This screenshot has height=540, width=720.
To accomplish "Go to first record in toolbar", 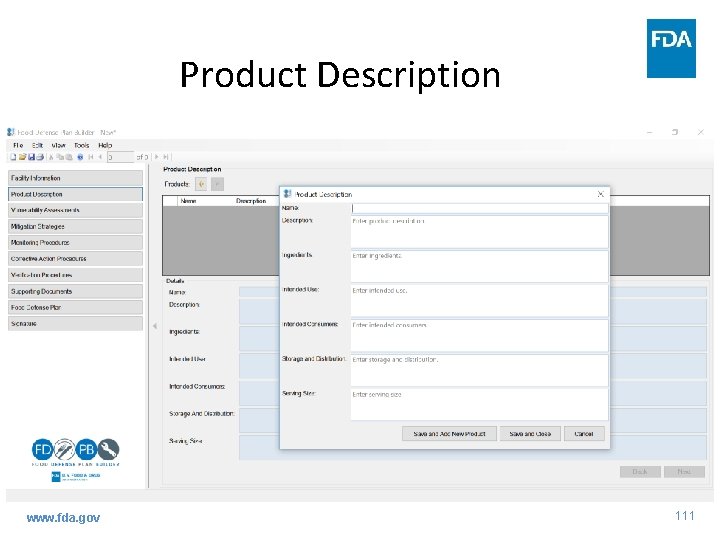I will tap(91, 157).
